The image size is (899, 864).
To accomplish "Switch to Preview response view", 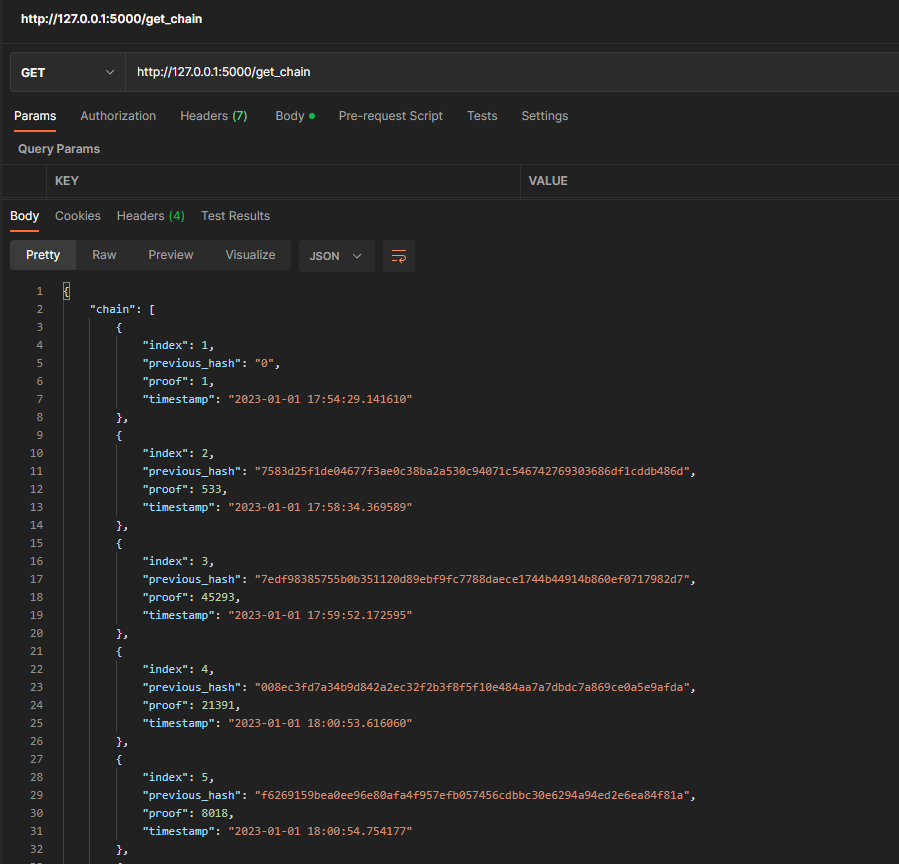I will [x=170, y=255].
